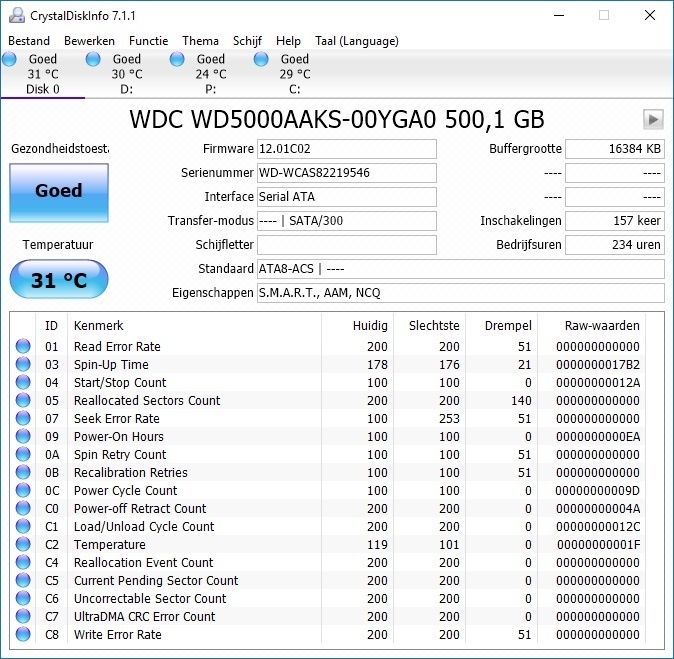Viewport: 674px width, 659px height.
Task: Click the blue orb beside Load/Unload Cycle Count
Action: click(x=23, y=527)
